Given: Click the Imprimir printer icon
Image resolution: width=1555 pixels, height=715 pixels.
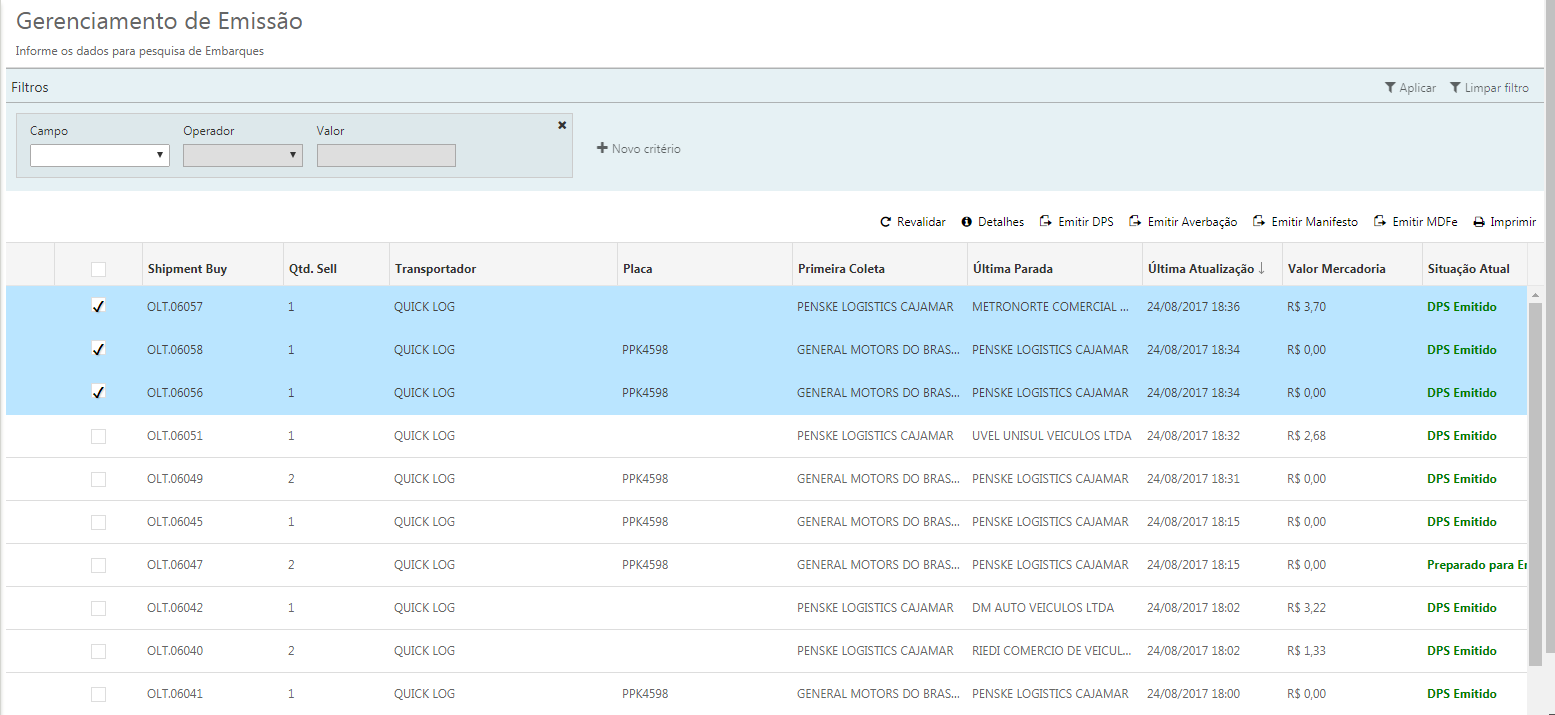Looking at the screenshot, I should 1478,222.
